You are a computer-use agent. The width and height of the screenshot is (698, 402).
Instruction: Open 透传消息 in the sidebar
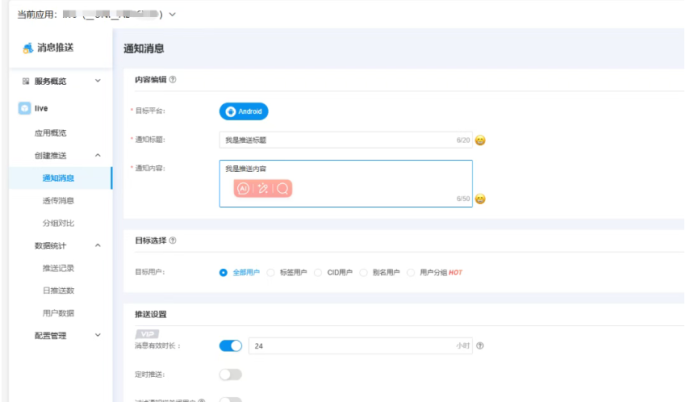click(58, 200)
